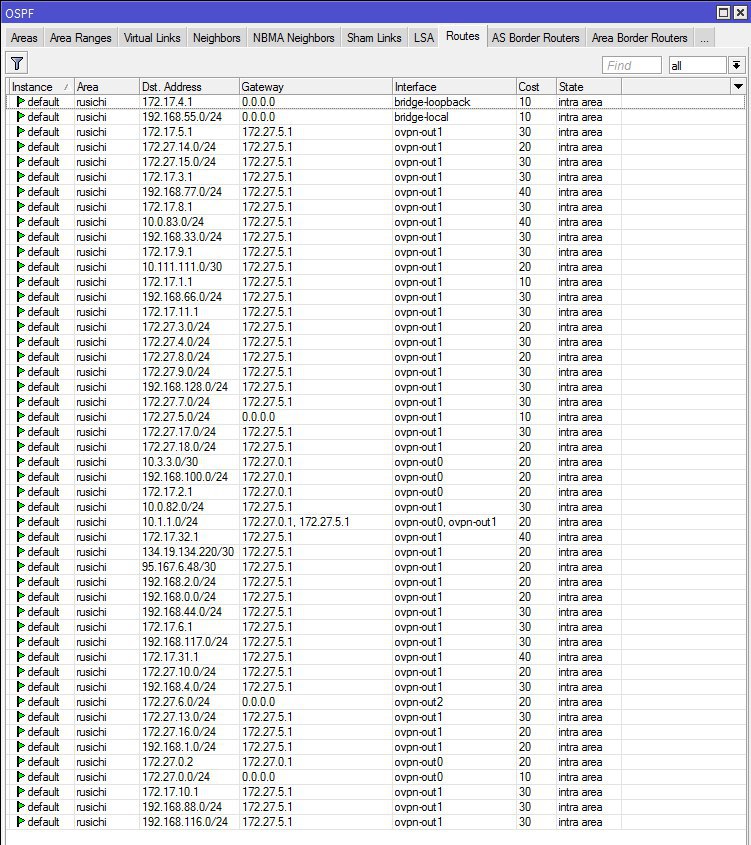Image resolution: width=751 pixels, height=845 pixels.
Task: Click interface cell 'bridge-local'
Action: click(x=421, y=117)
